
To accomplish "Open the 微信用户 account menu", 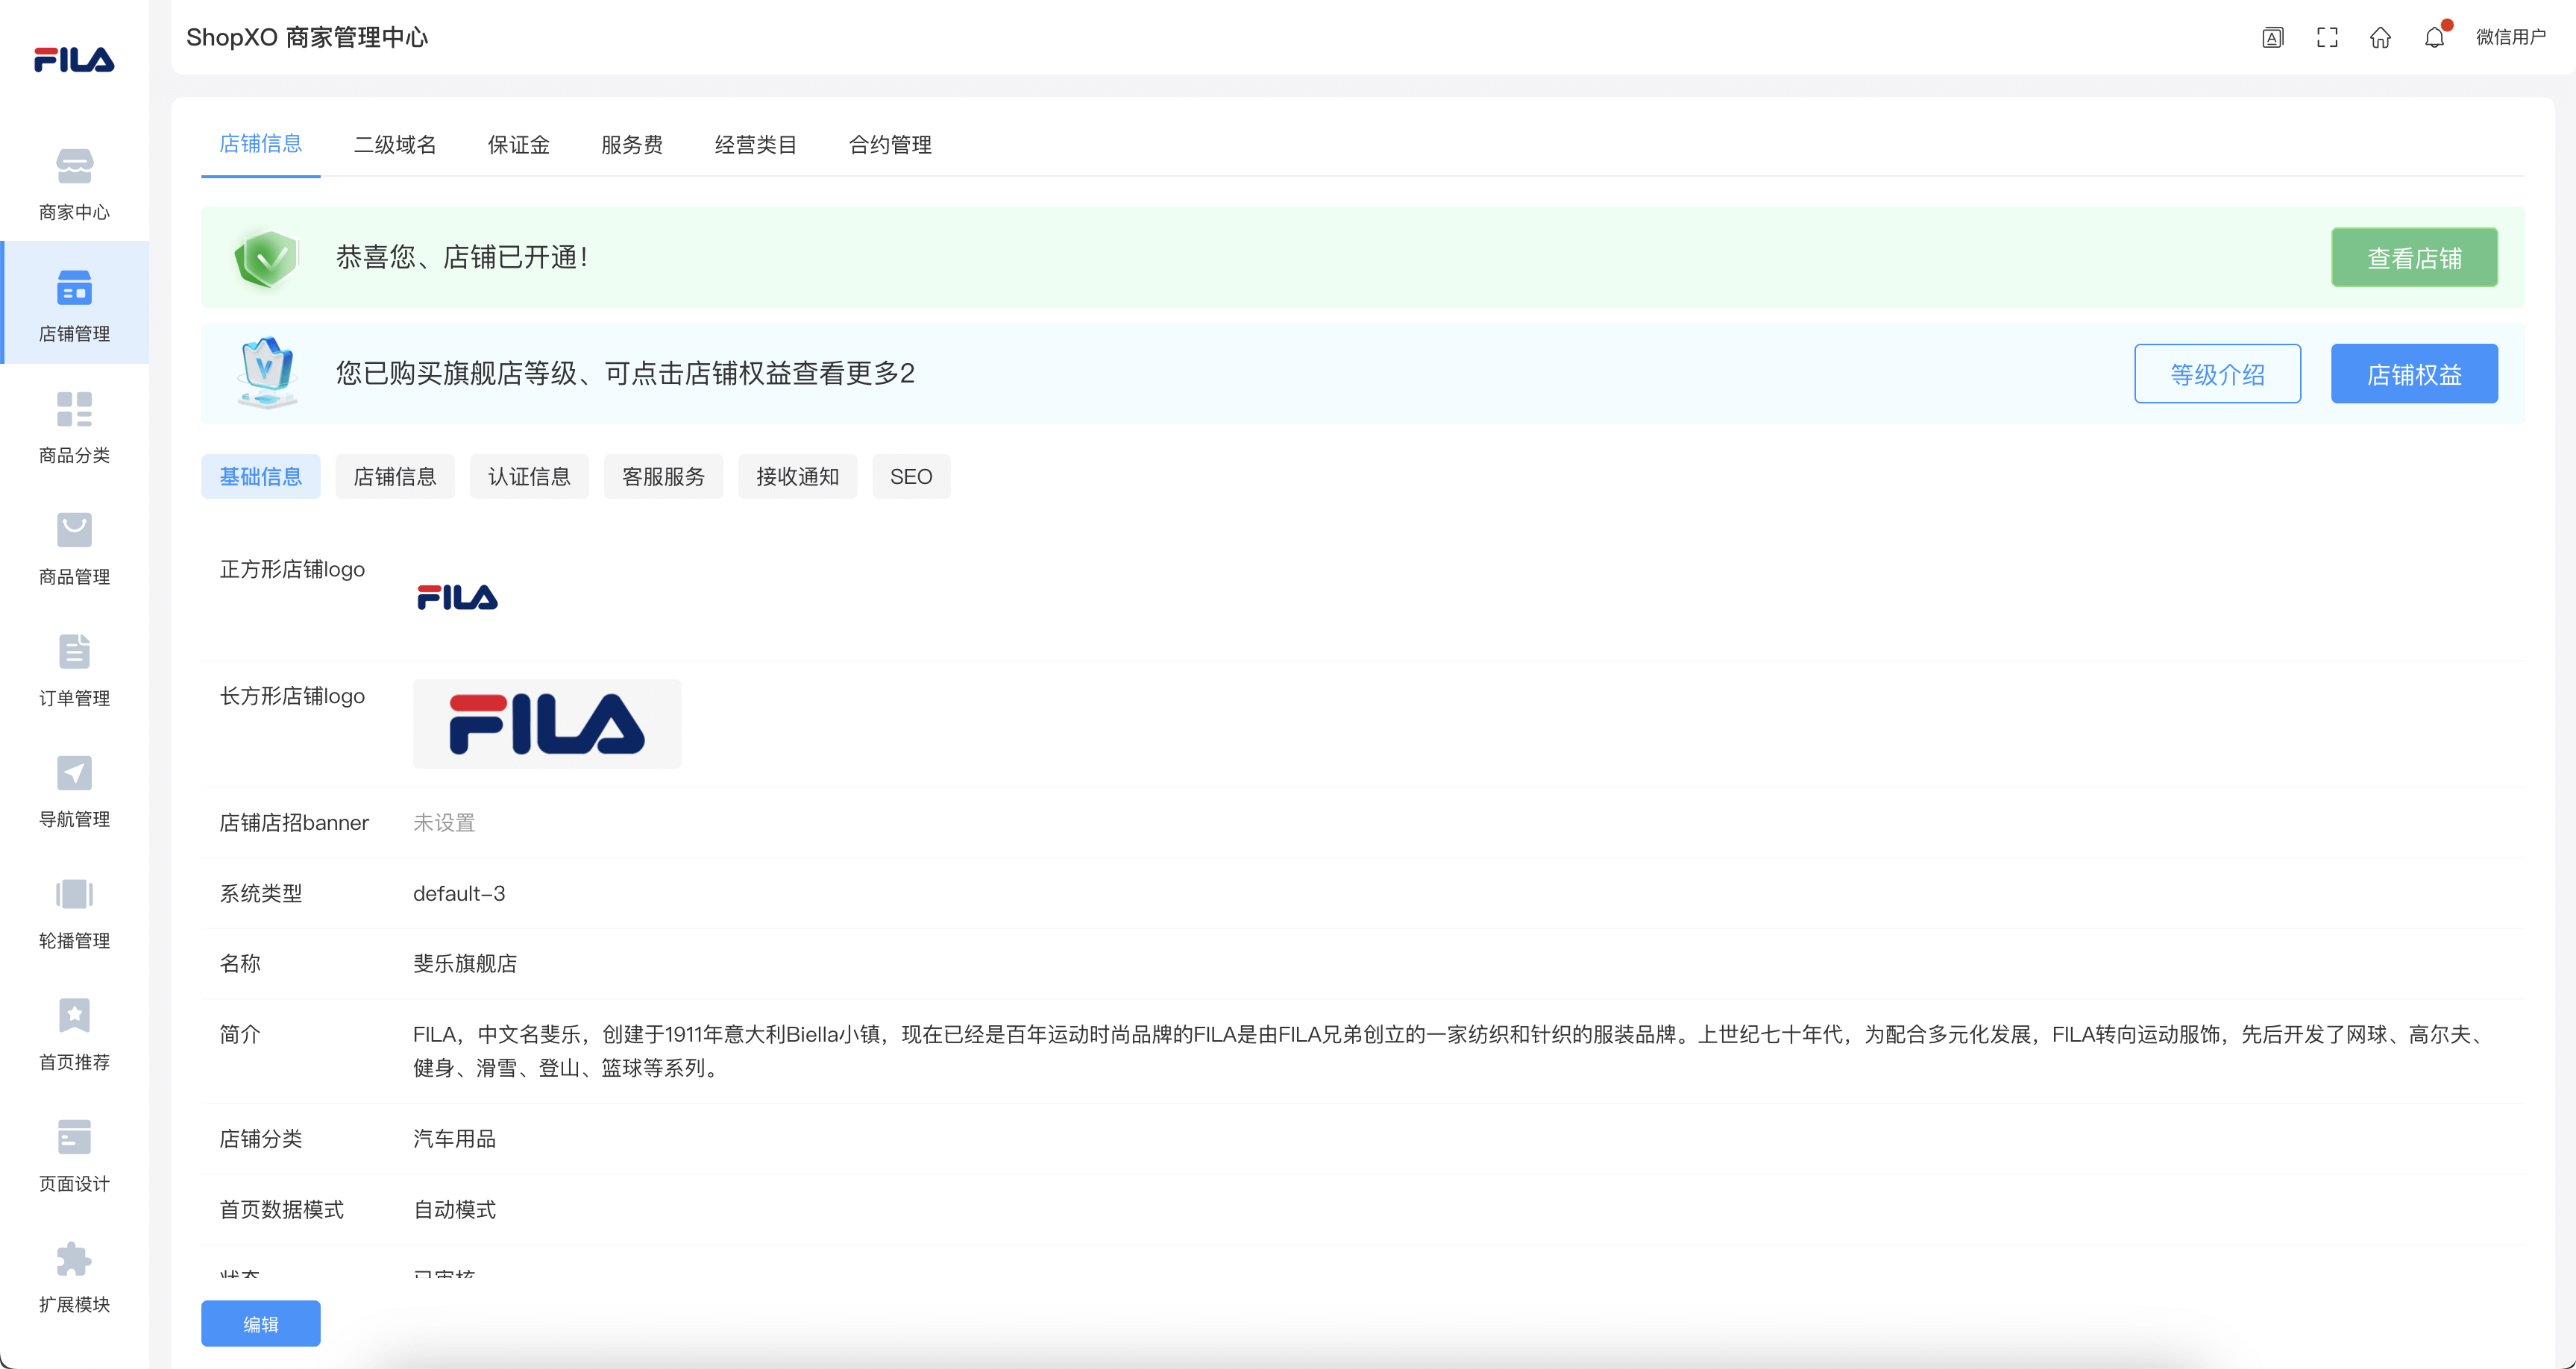I will click(x=2510, y=37).
